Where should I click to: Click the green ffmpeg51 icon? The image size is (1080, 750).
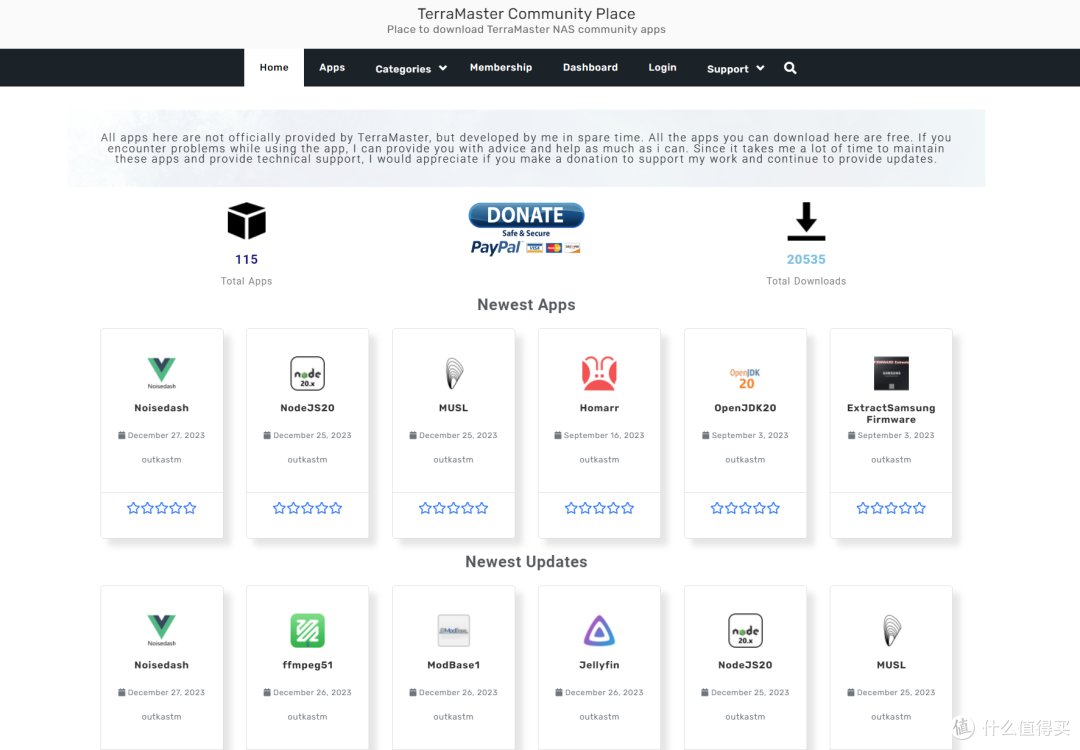point(307,630)
